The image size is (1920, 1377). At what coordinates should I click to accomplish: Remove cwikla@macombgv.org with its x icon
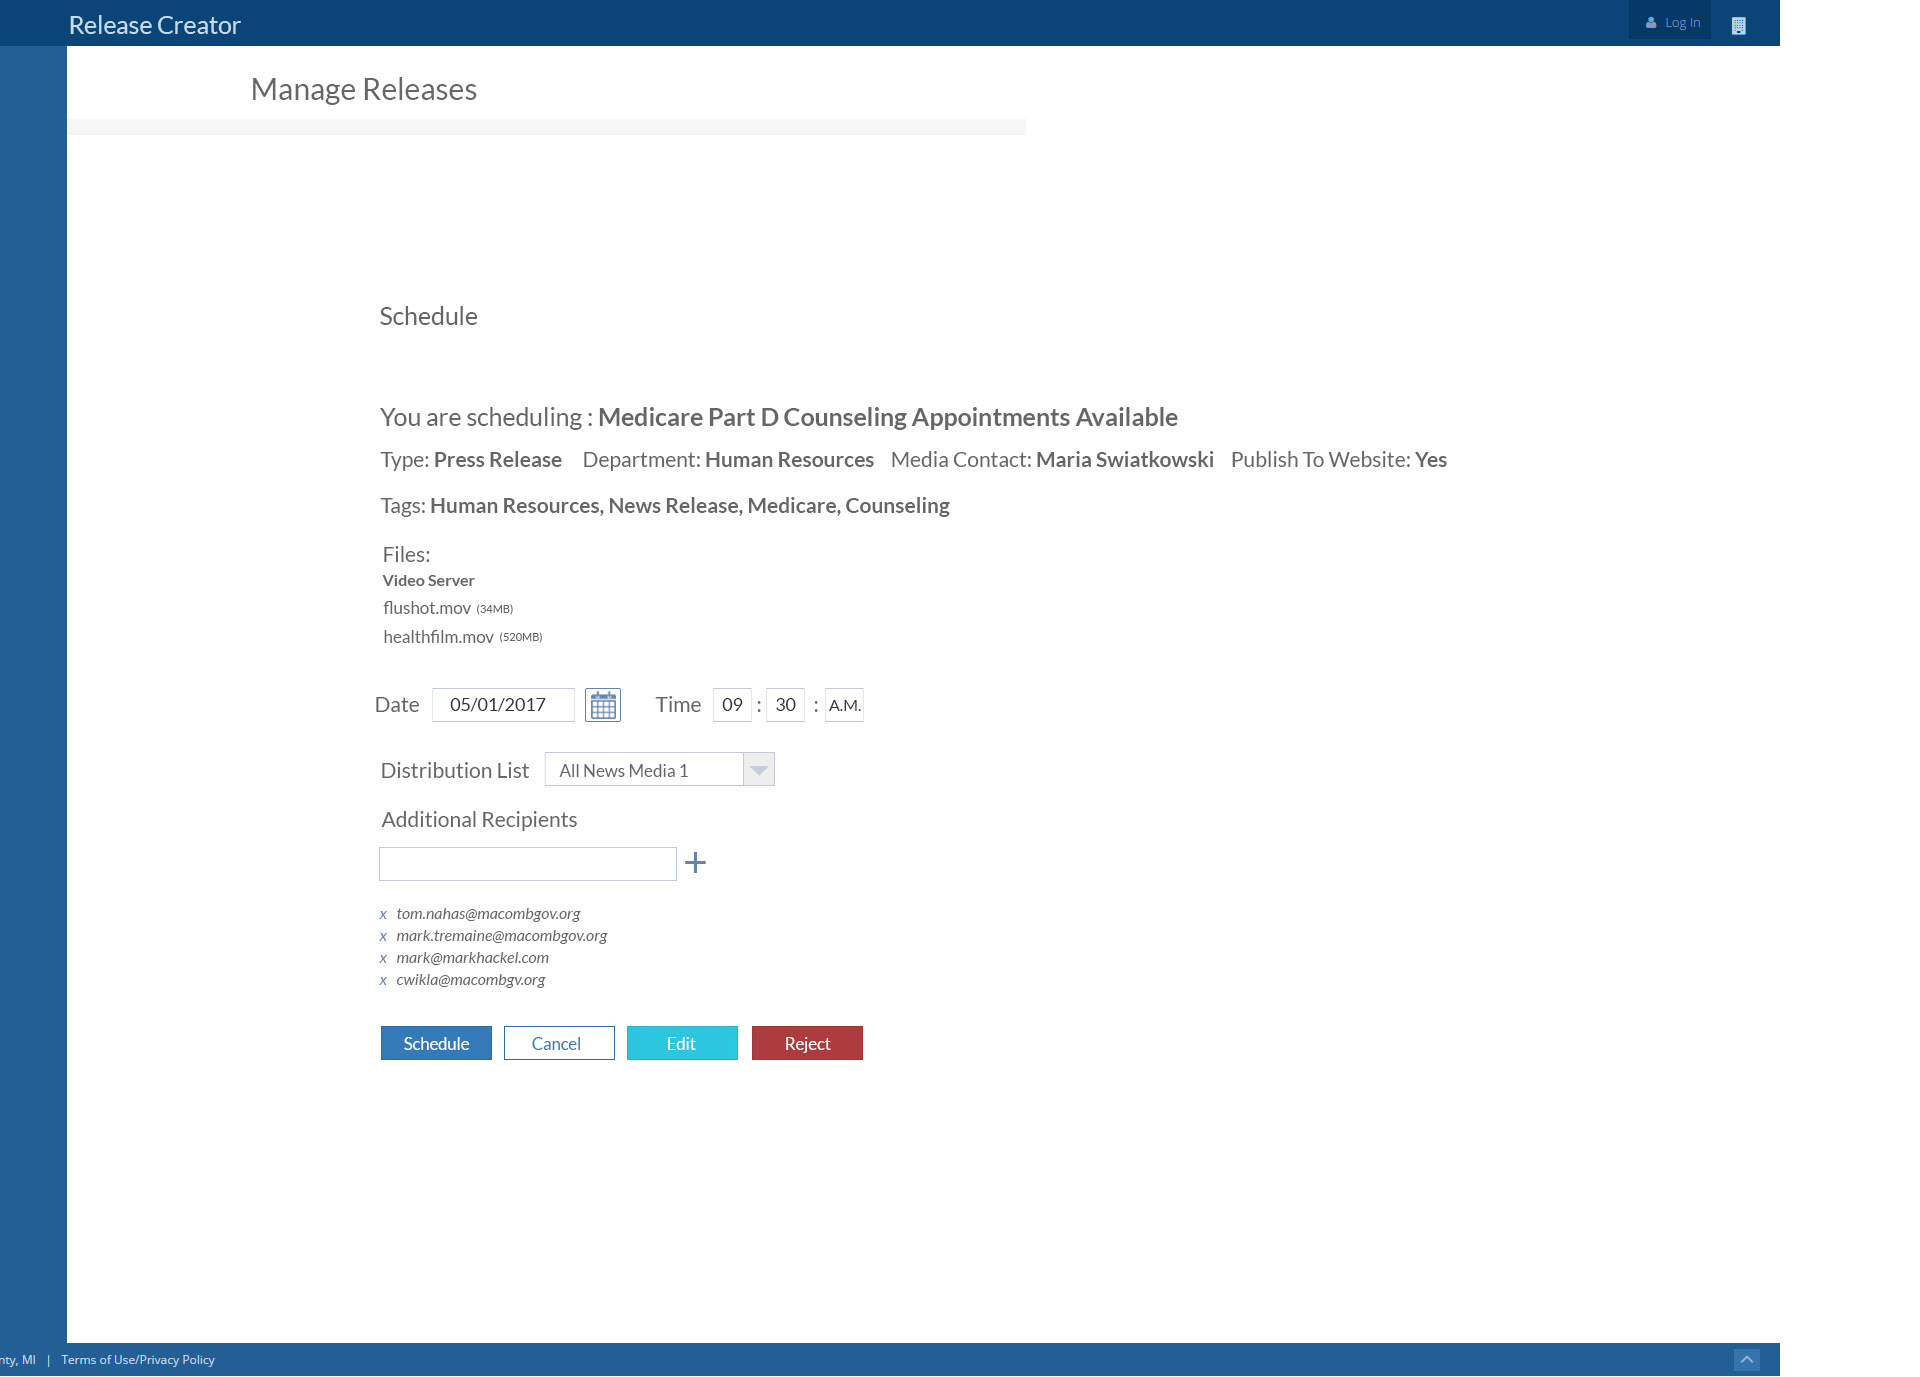click(383, 981)
